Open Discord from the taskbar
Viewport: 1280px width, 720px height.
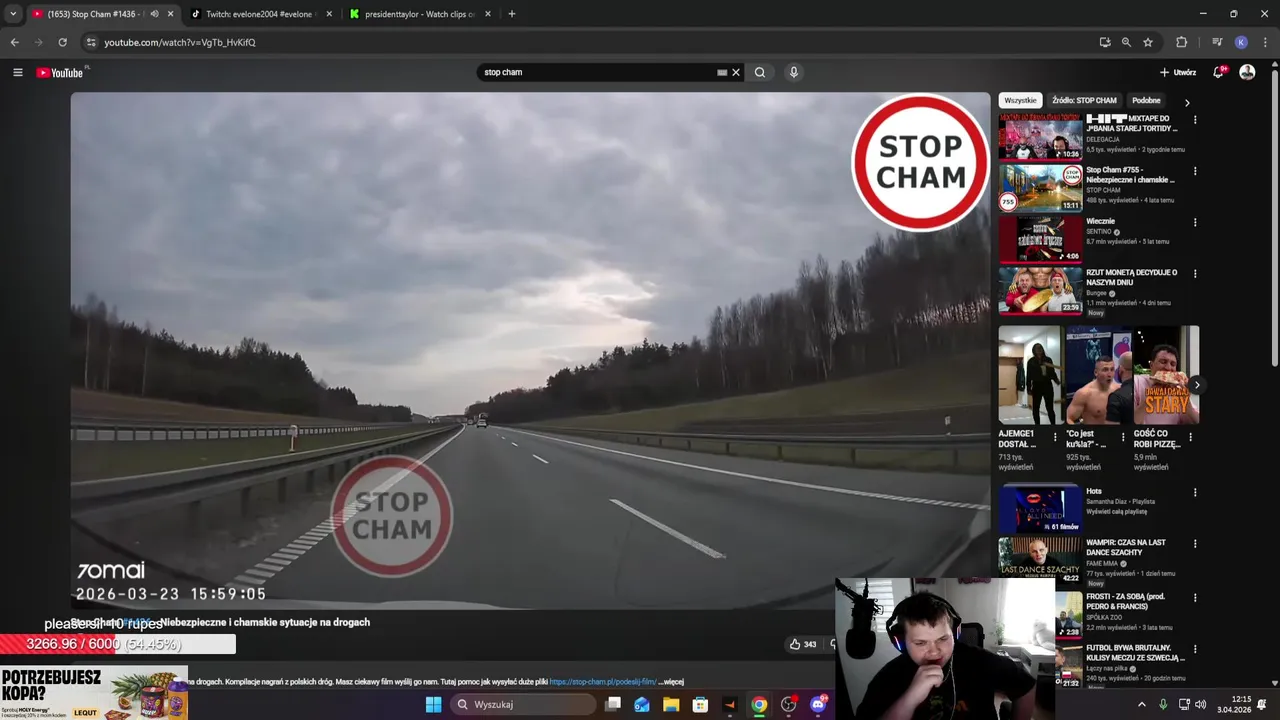(818, 704)
